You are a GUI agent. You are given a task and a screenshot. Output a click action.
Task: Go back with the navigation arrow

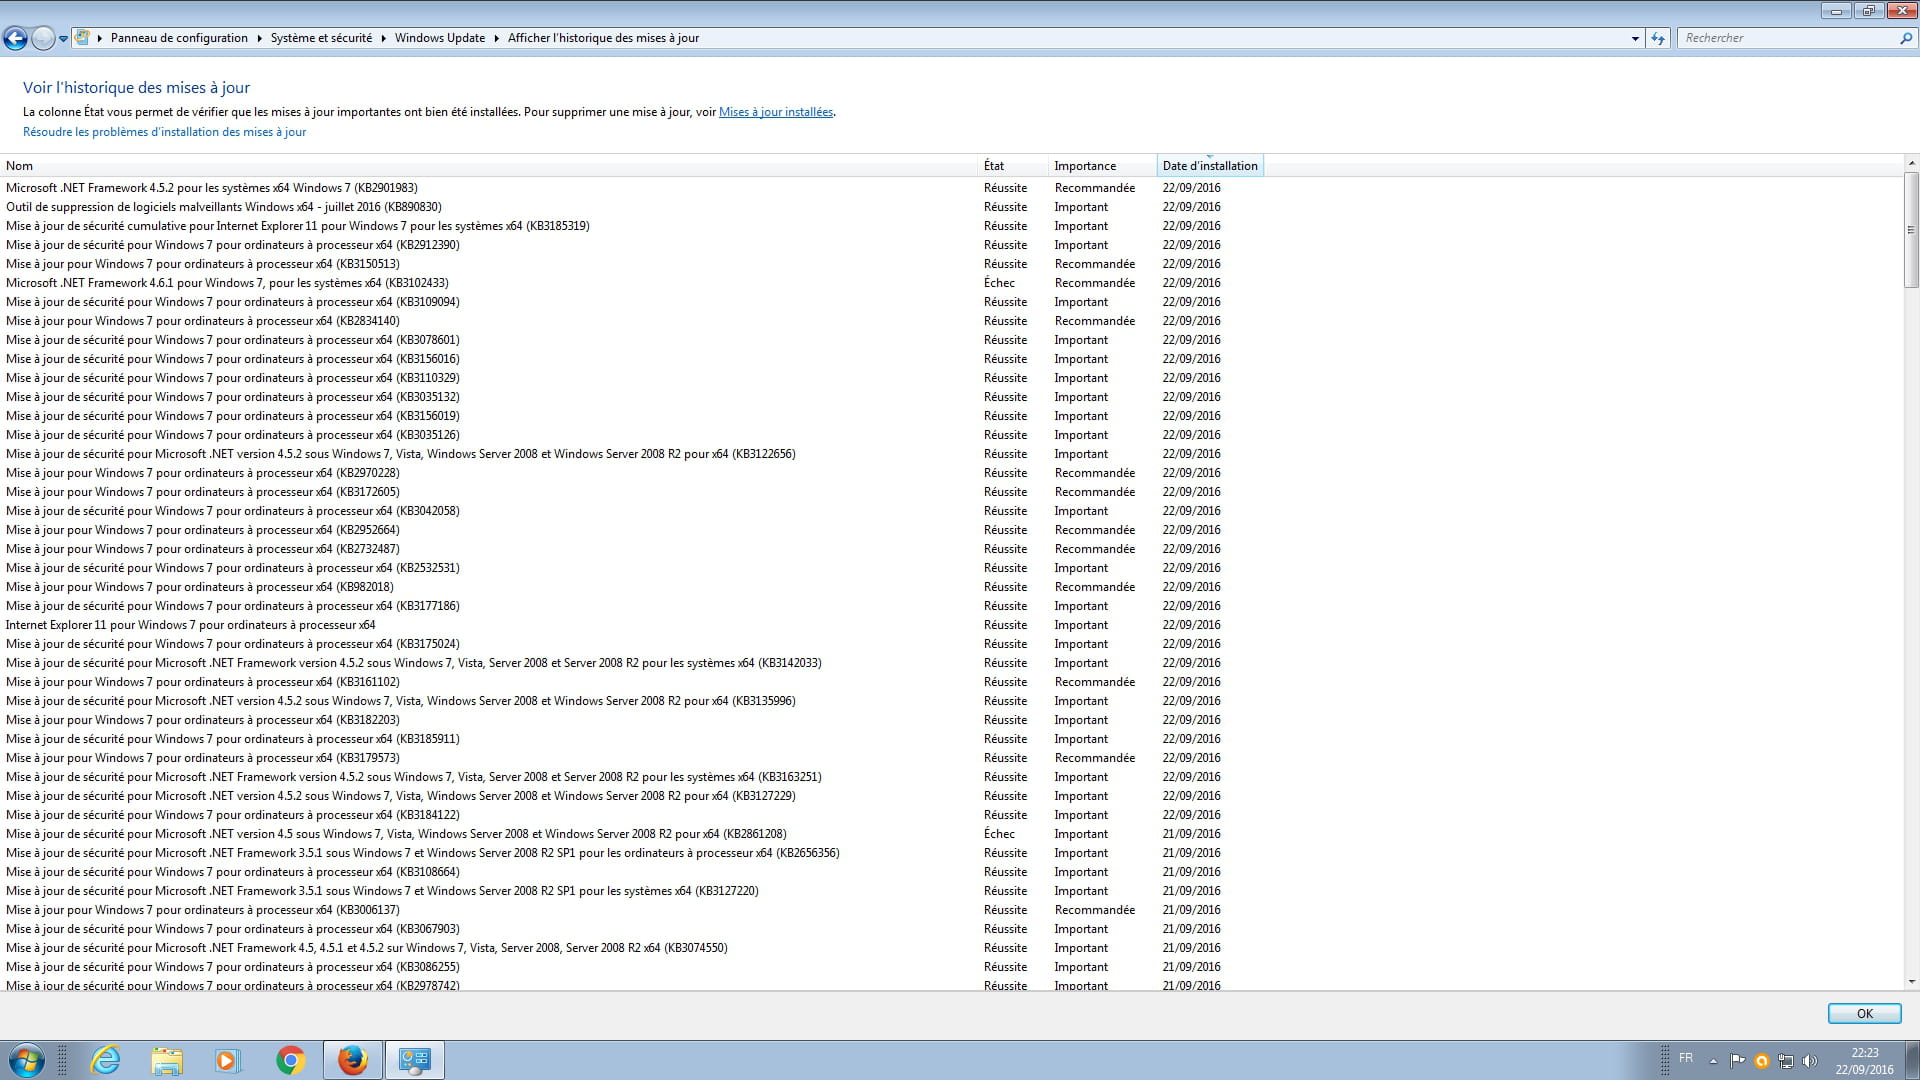coord(15,38)
